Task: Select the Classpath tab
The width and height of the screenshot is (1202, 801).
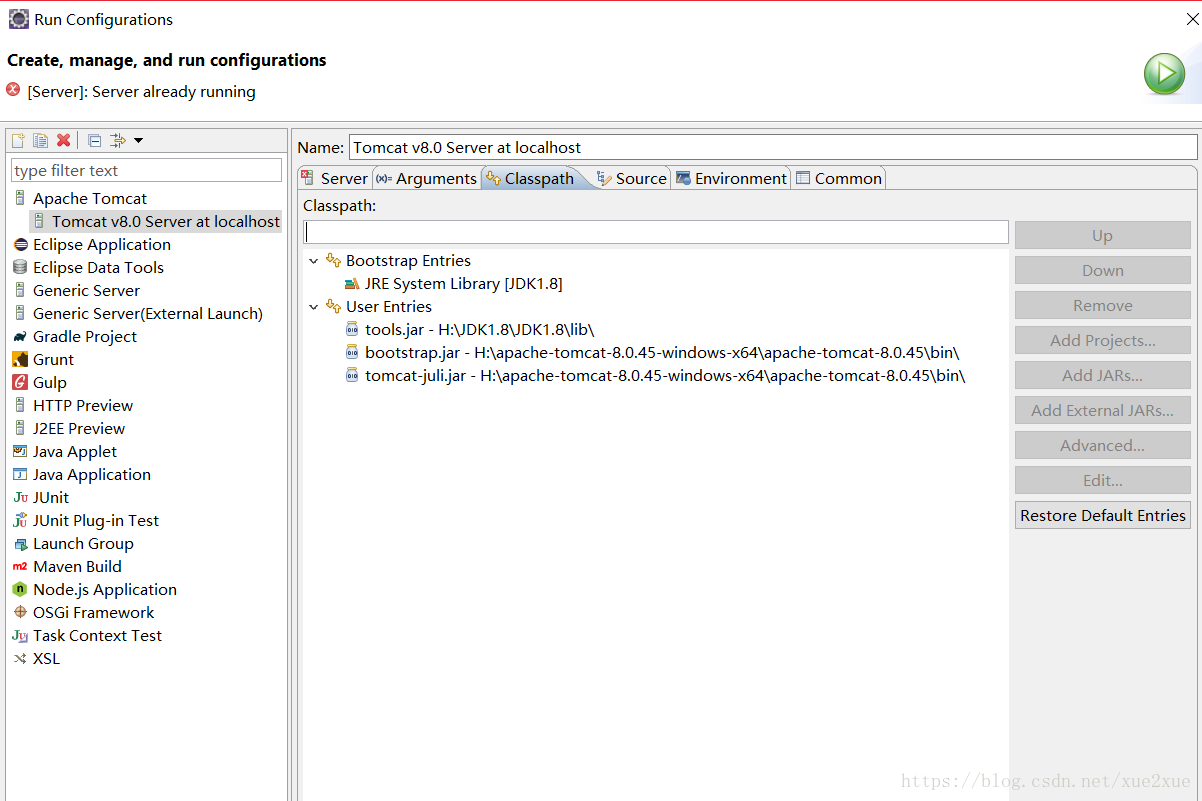Action: coord(531,178)
